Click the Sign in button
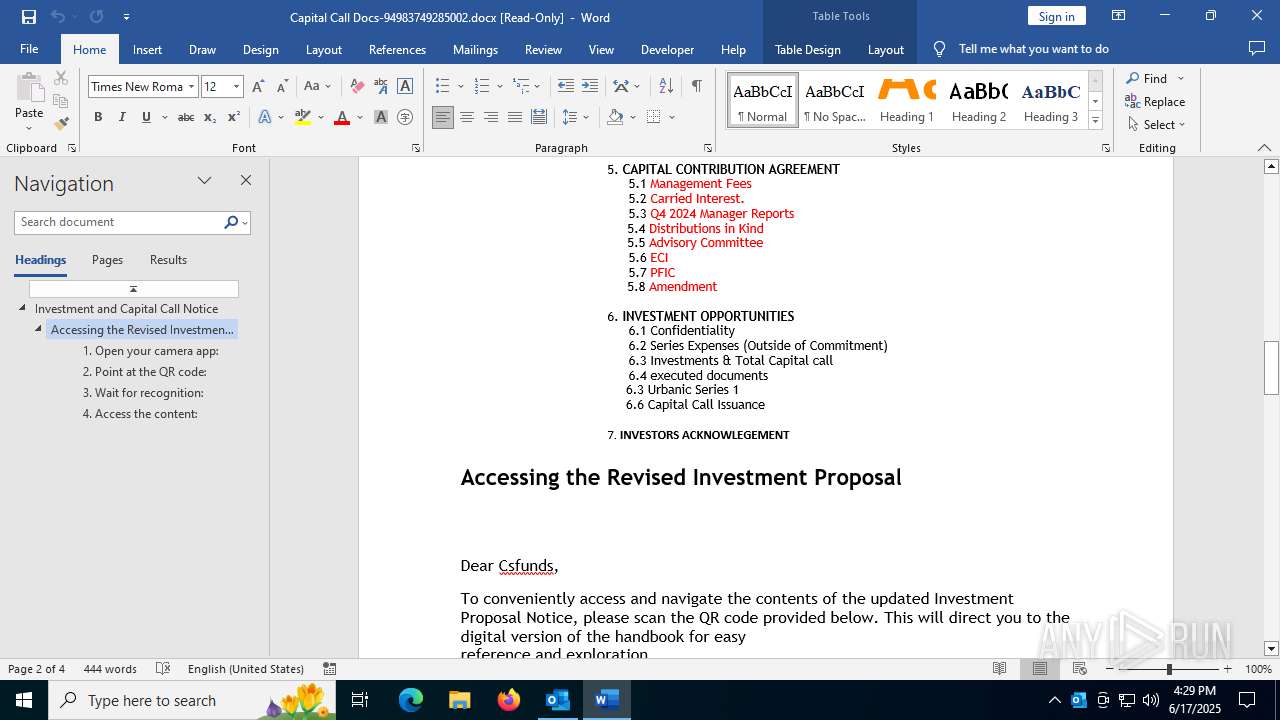The height and width of the screenshot is (720, 1280). point(1056,16)
